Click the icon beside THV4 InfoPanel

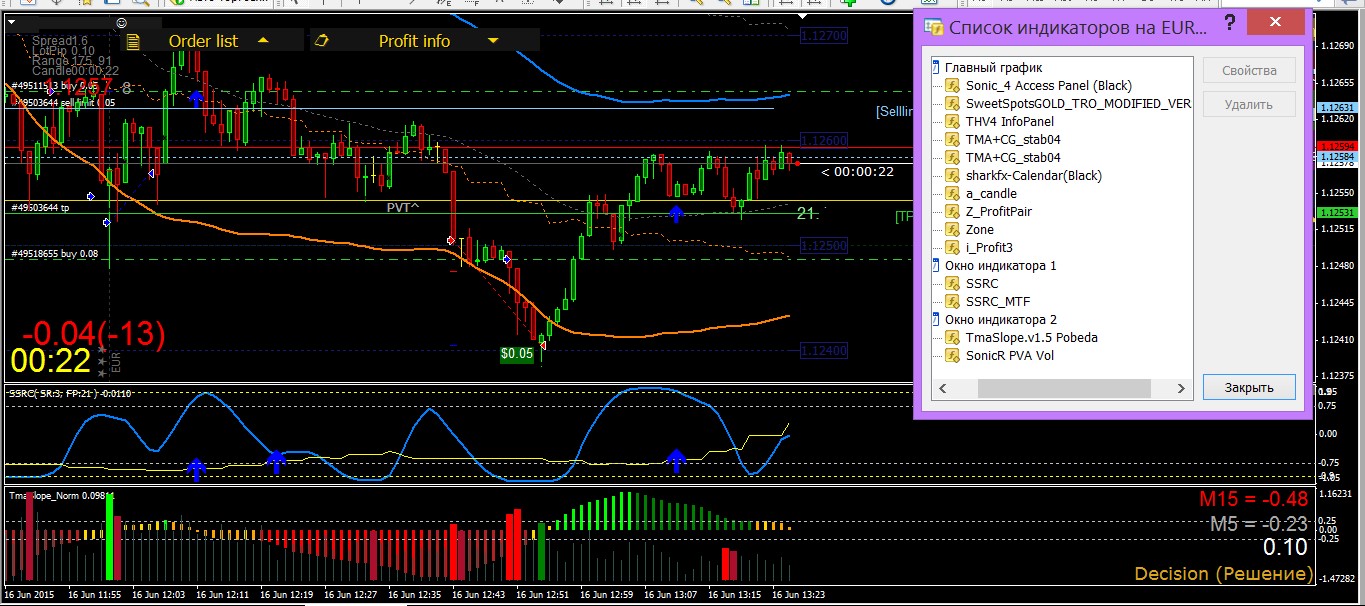click(x=953, y=122)
